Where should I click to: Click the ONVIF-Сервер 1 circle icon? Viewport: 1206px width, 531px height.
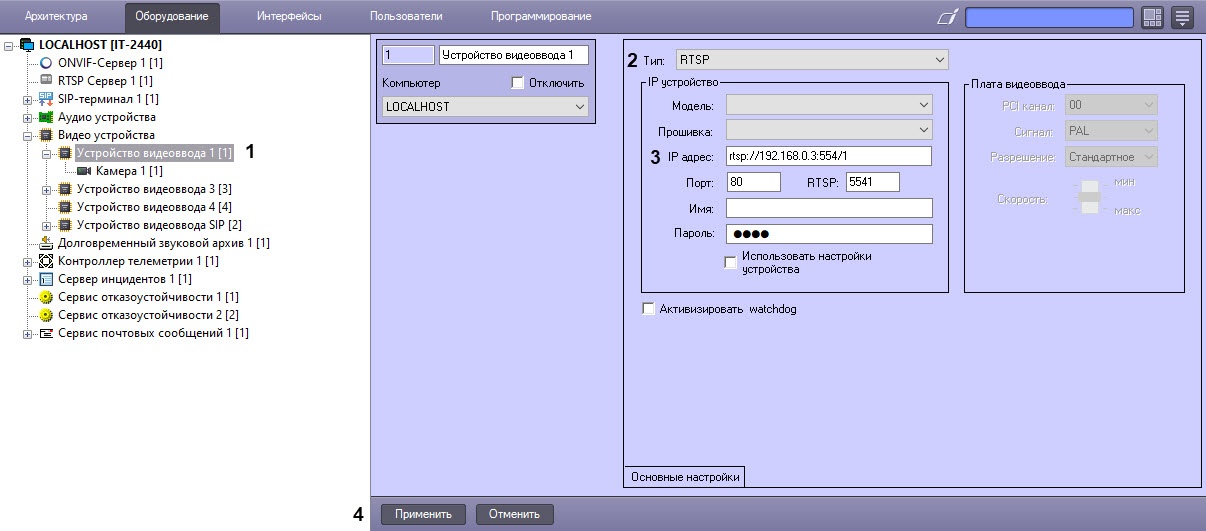[x=47, y=63]
